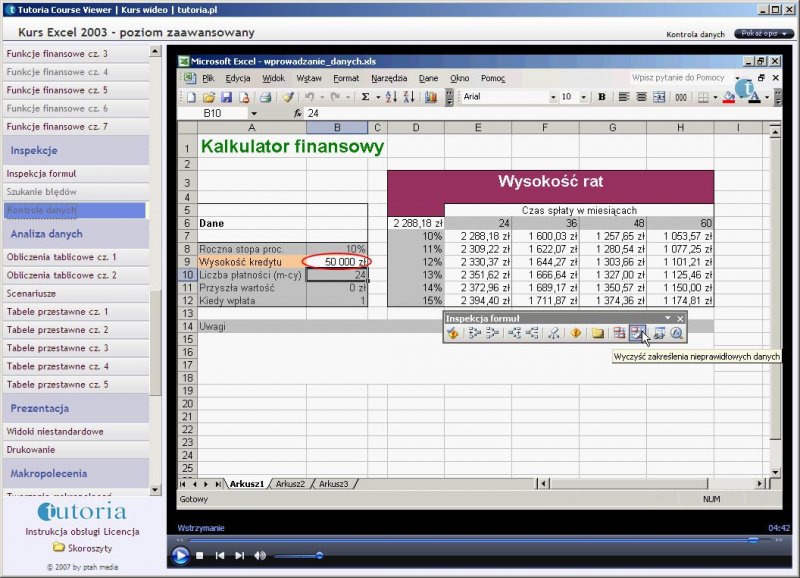Viewport: 800px width, 578px height.
Task: Toggle Bold formatting button
Action: pyautogui.click(x=602, y=97)
